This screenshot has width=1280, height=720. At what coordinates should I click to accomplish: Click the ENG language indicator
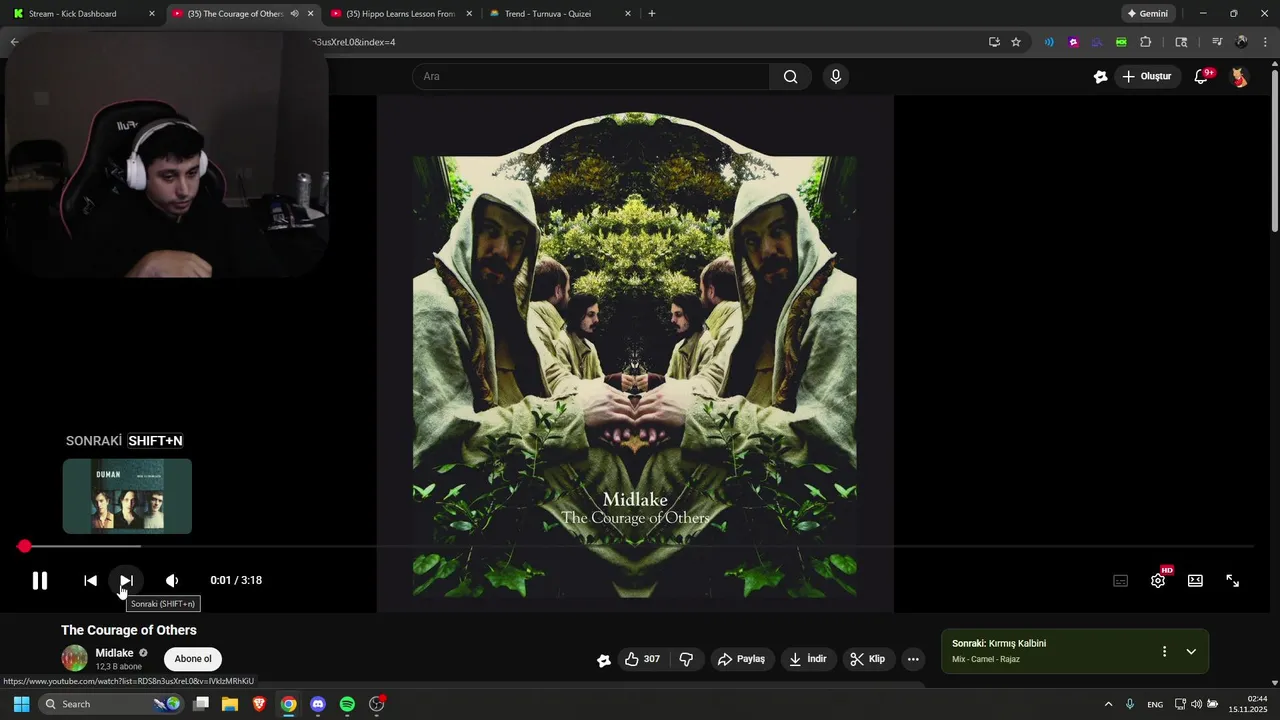[x=1155, y=704]
